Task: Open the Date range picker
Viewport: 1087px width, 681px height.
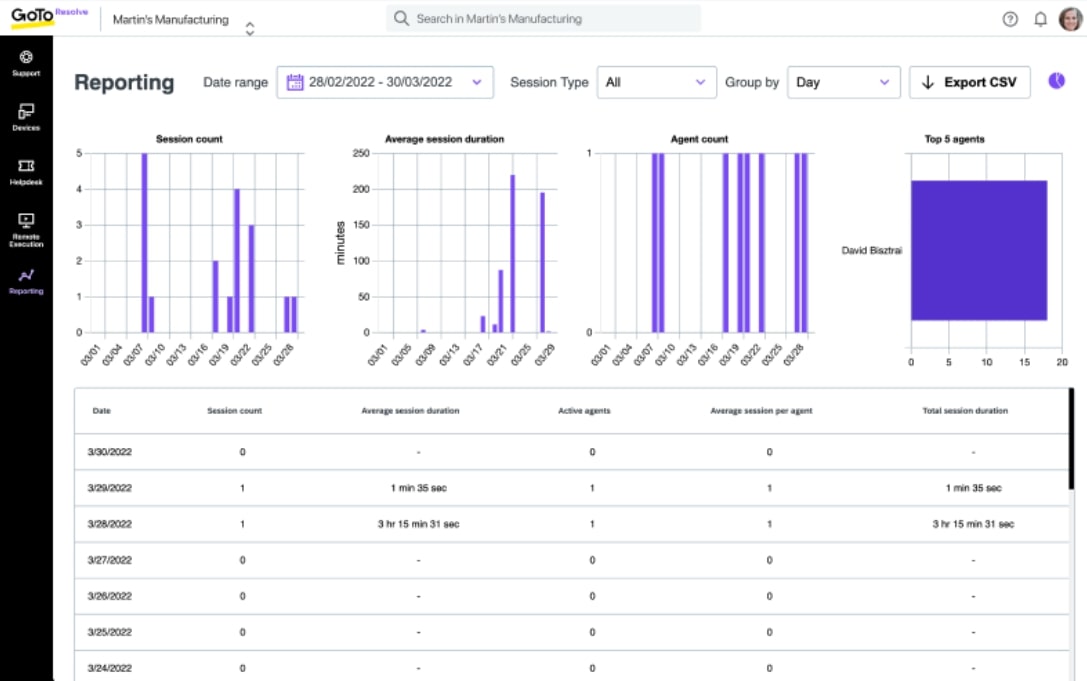Action: (385, 82)
